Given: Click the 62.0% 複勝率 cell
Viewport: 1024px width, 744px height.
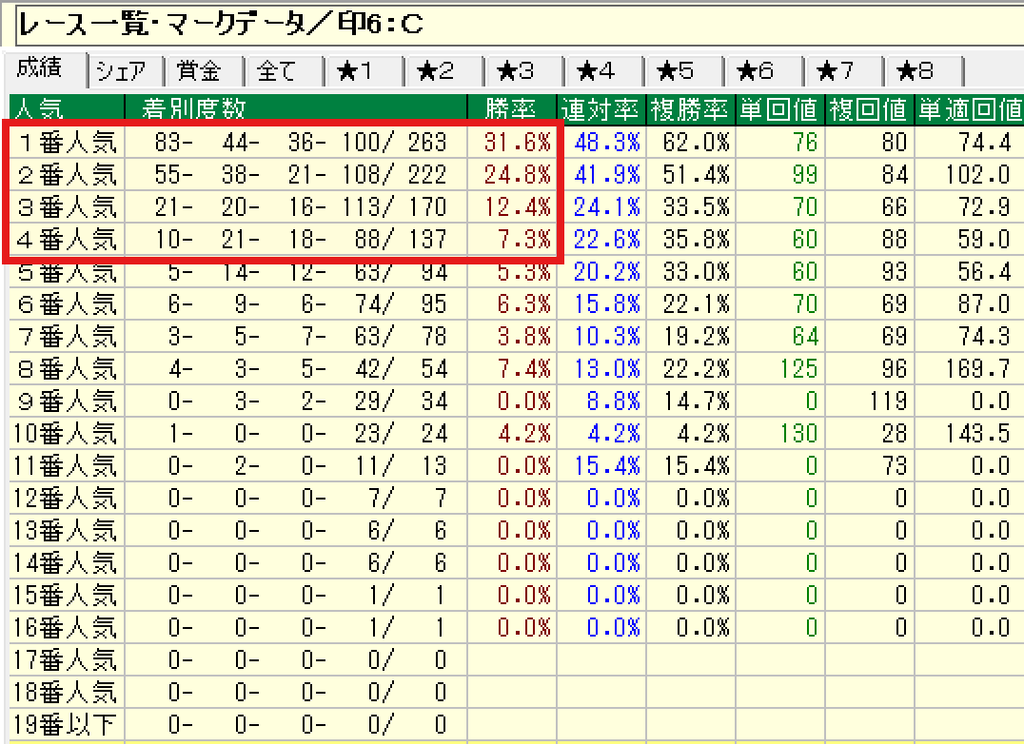Looking at the screenshot, I should tap(690, 142).
